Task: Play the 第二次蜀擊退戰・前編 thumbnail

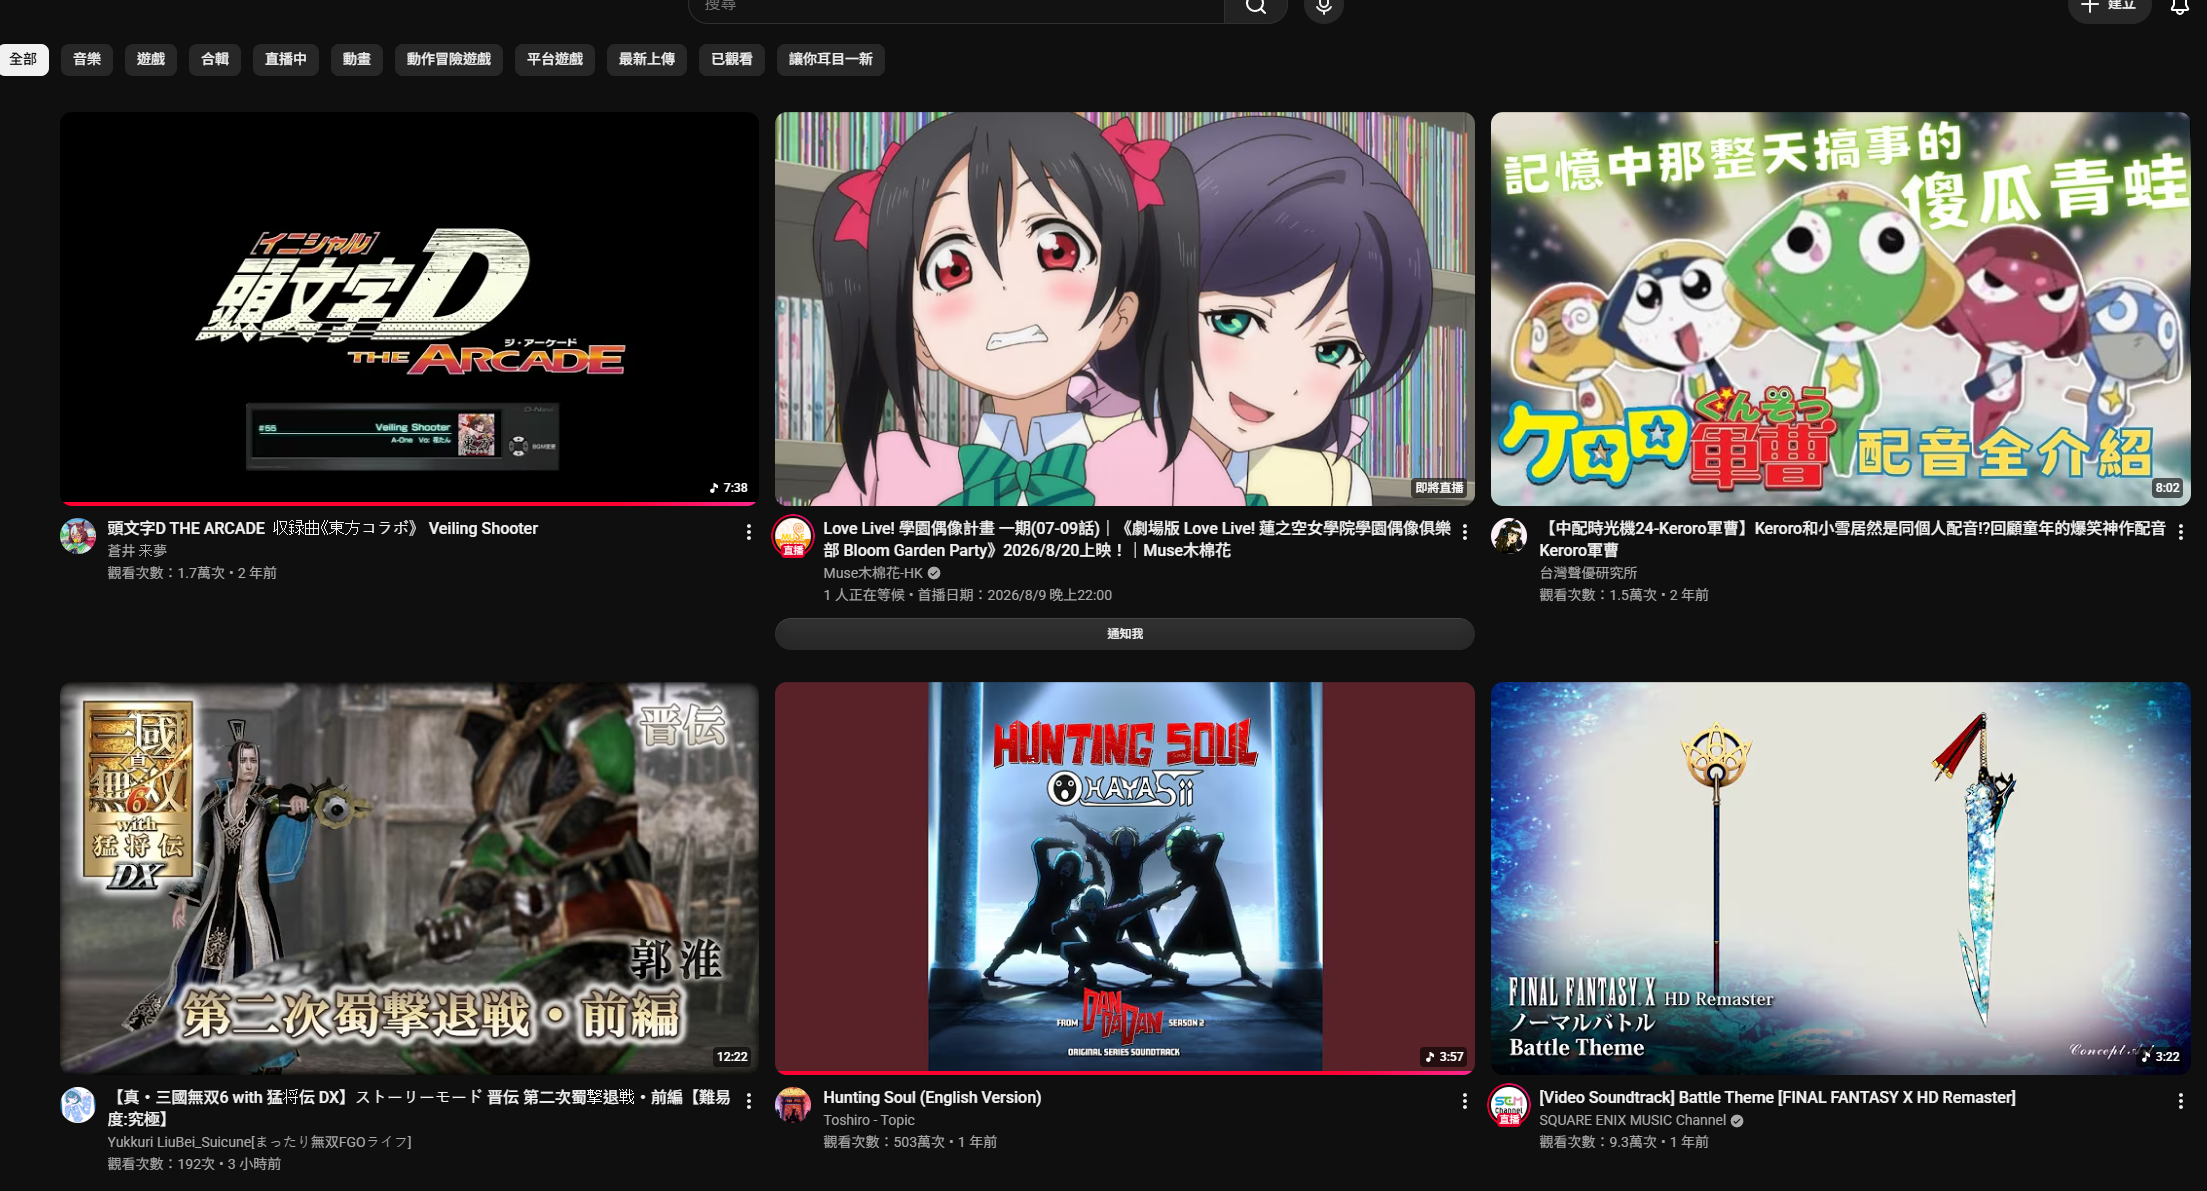Action: click(x=409, y=878)
